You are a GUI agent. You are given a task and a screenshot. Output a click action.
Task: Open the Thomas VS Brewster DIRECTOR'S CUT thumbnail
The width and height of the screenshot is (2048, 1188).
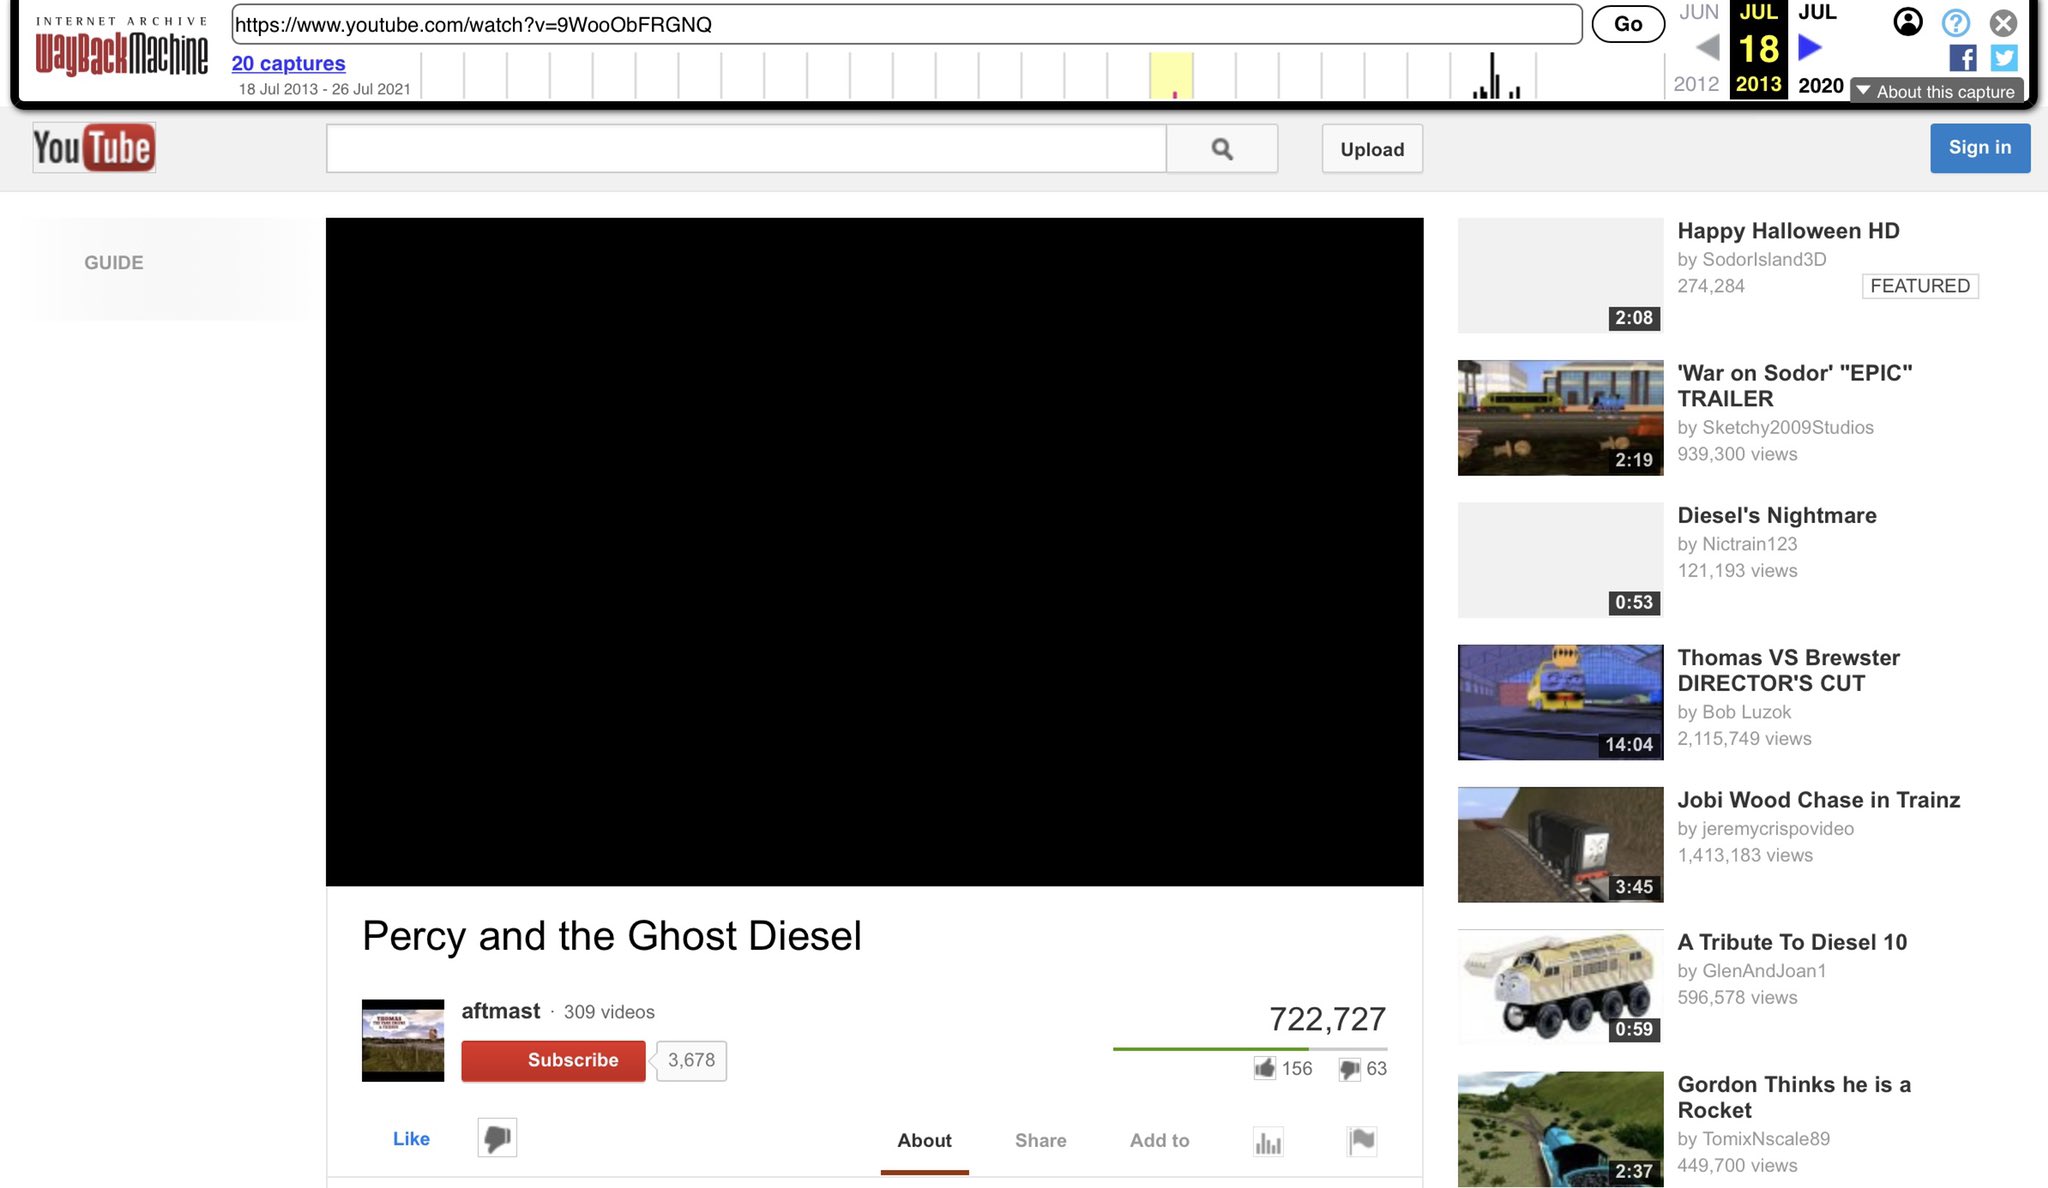click(1560, 701)
